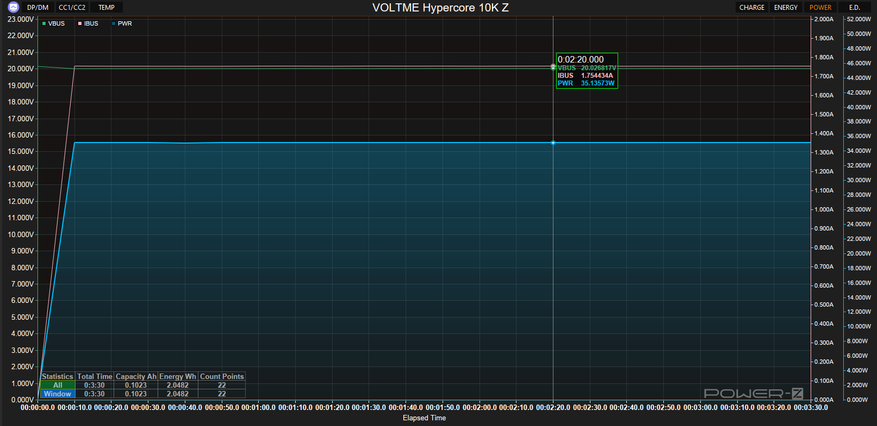Click the PWR data point marker on cursor
The width and height of the screenshot is (877, 426).
point(553,143)
